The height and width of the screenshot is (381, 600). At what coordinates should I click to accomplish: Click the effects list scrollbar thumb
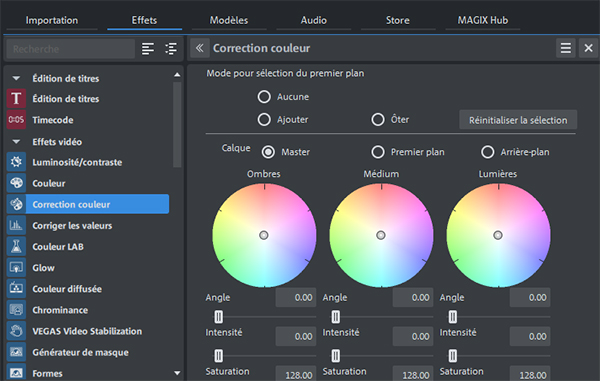177,124
